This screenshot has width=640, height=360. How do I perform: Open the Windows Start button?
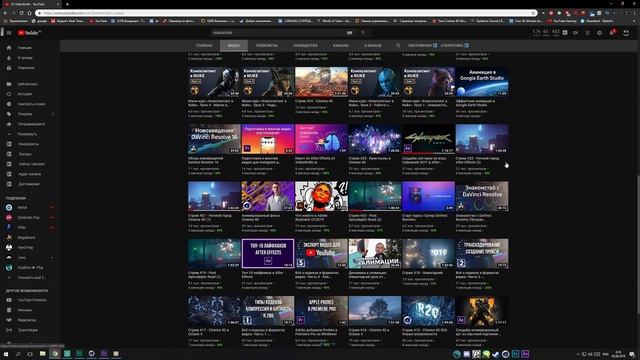[x=6, y=354]
